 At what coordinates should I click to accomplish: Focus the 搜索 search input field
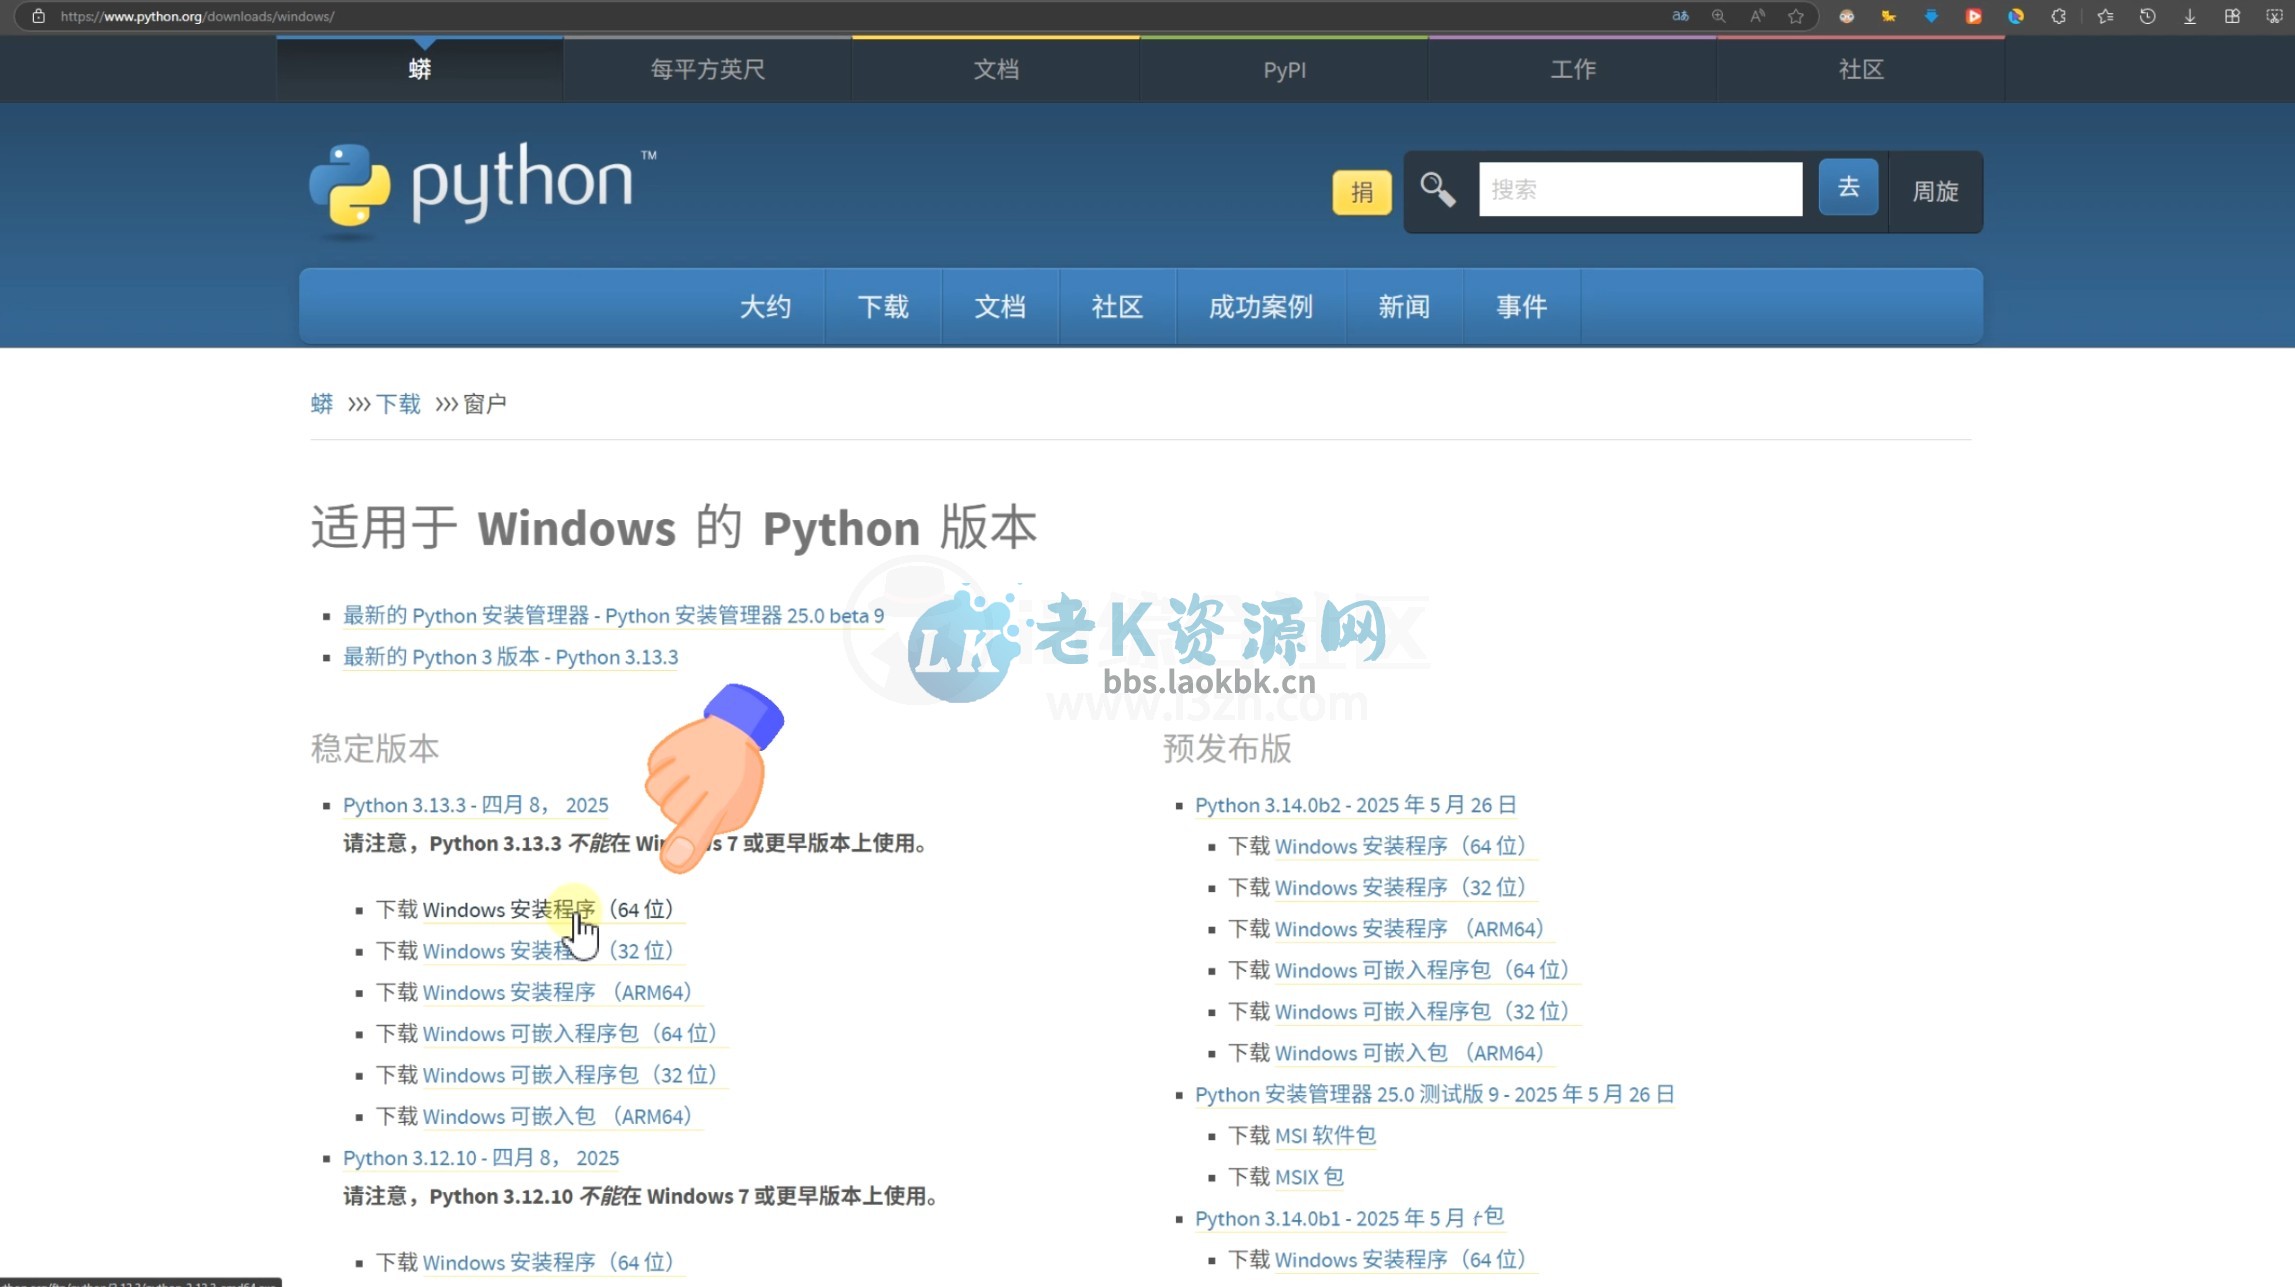point(1640,189)
